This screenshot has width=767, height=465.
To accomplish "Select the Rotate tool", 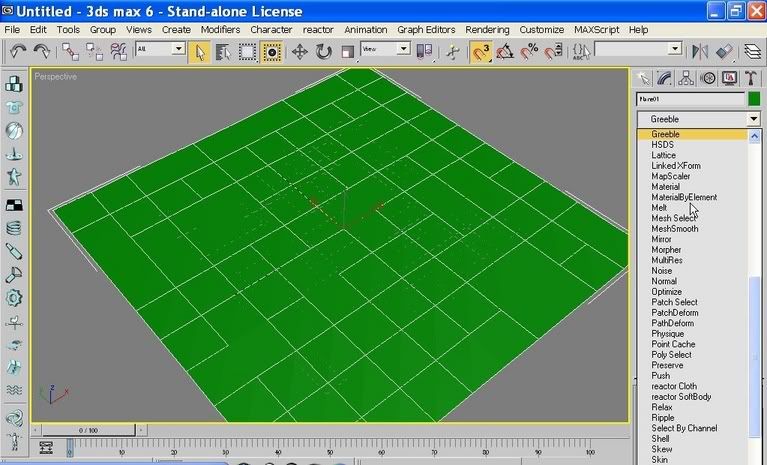I will coord(323,51).
